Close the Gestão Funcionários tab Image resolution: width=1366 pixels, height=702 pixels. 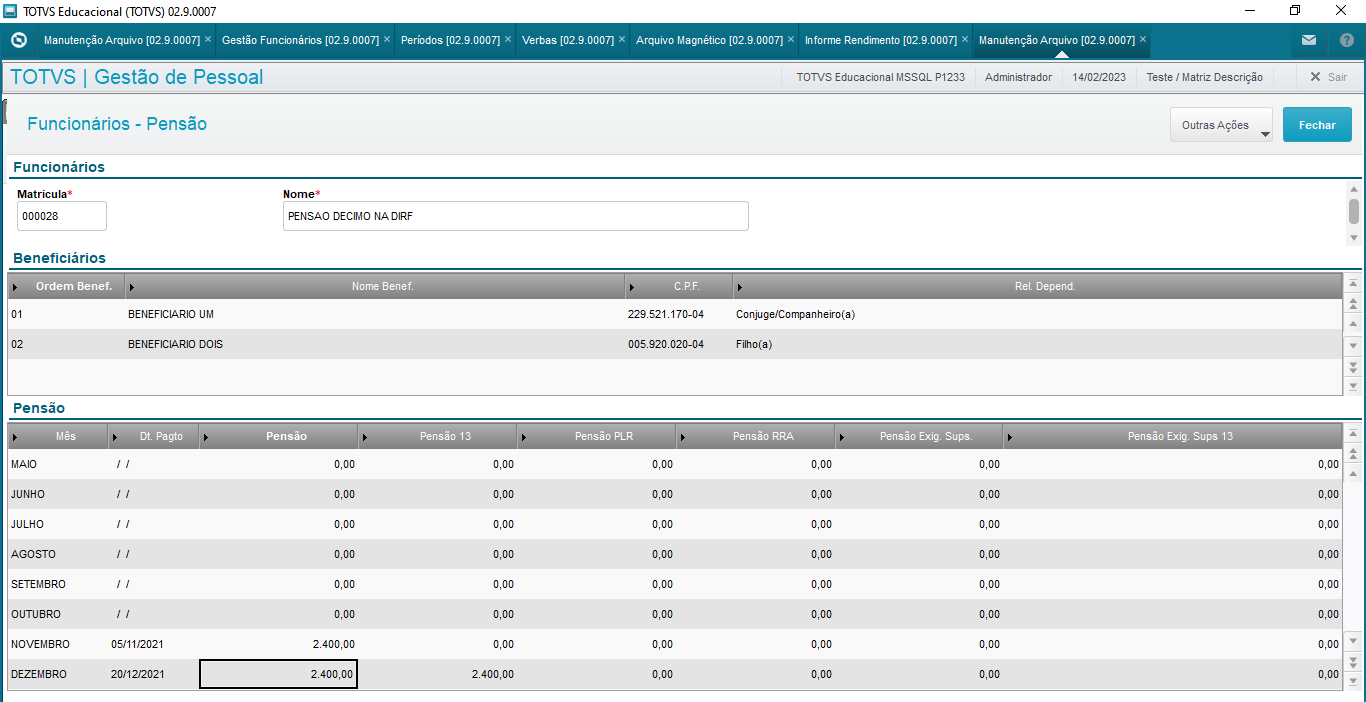pyautogui.click(x=387, y=40)
